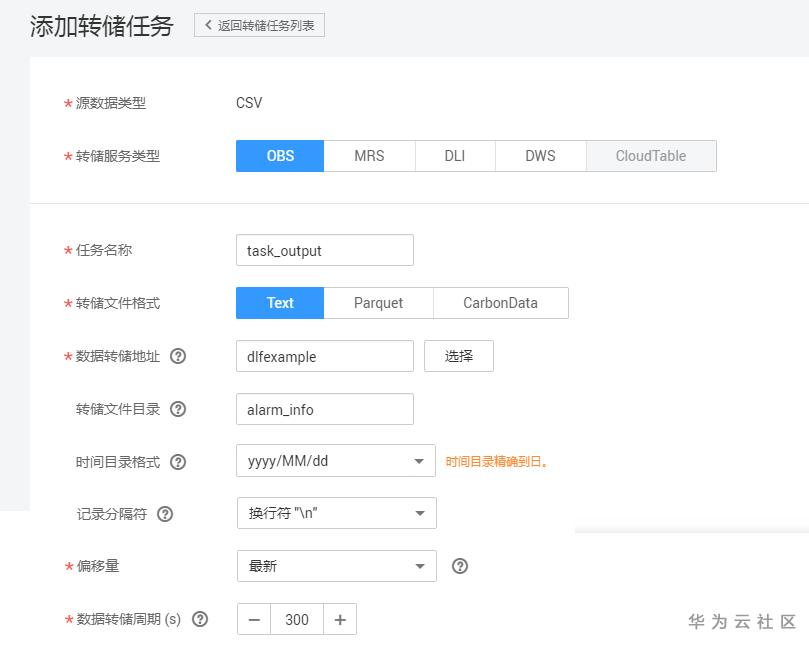
Task: Click the 转储文件格式 label
Action: [x=118, y=303]
